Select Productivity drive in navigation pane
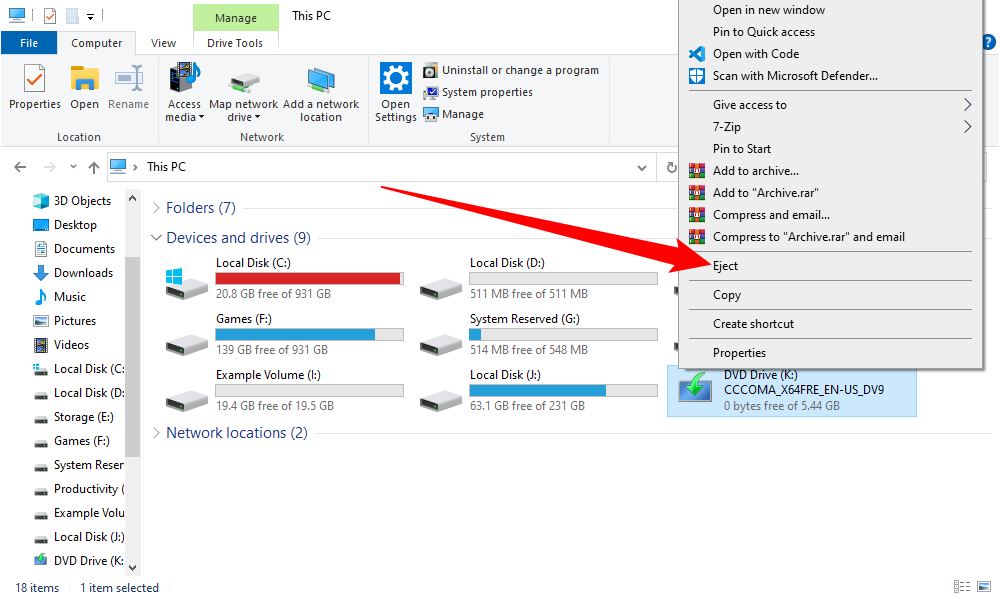This screenshot has width=1000, height=600. (79, 489)
